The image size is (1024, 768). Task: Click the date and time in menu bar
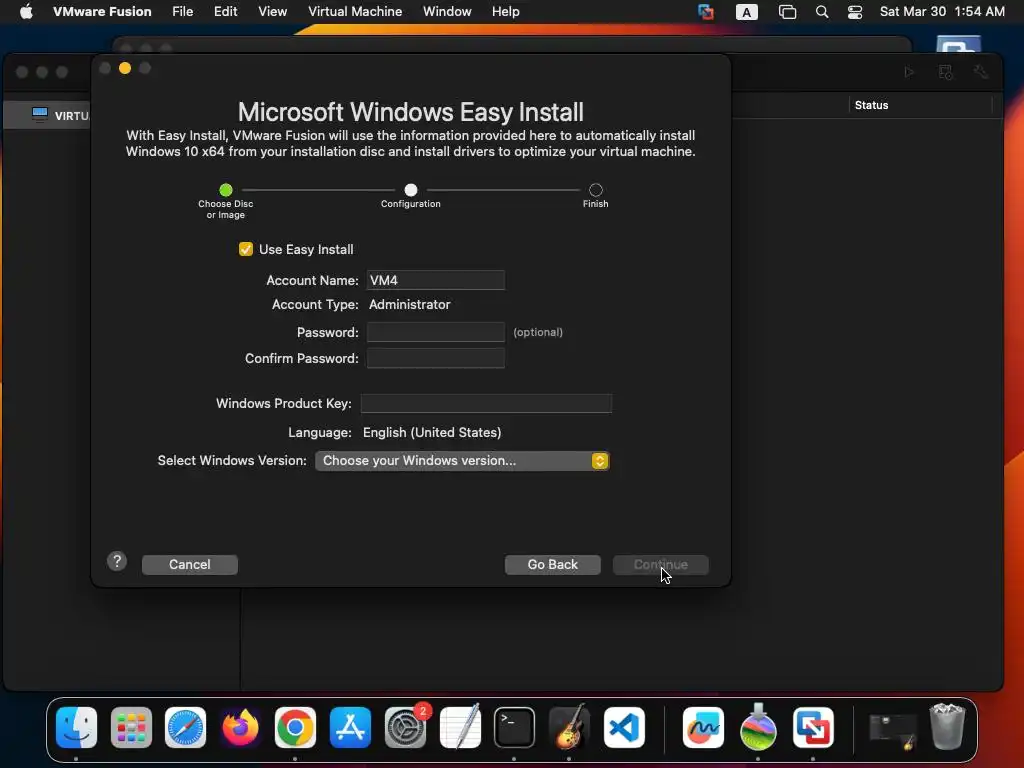click(x=942, y=12)
